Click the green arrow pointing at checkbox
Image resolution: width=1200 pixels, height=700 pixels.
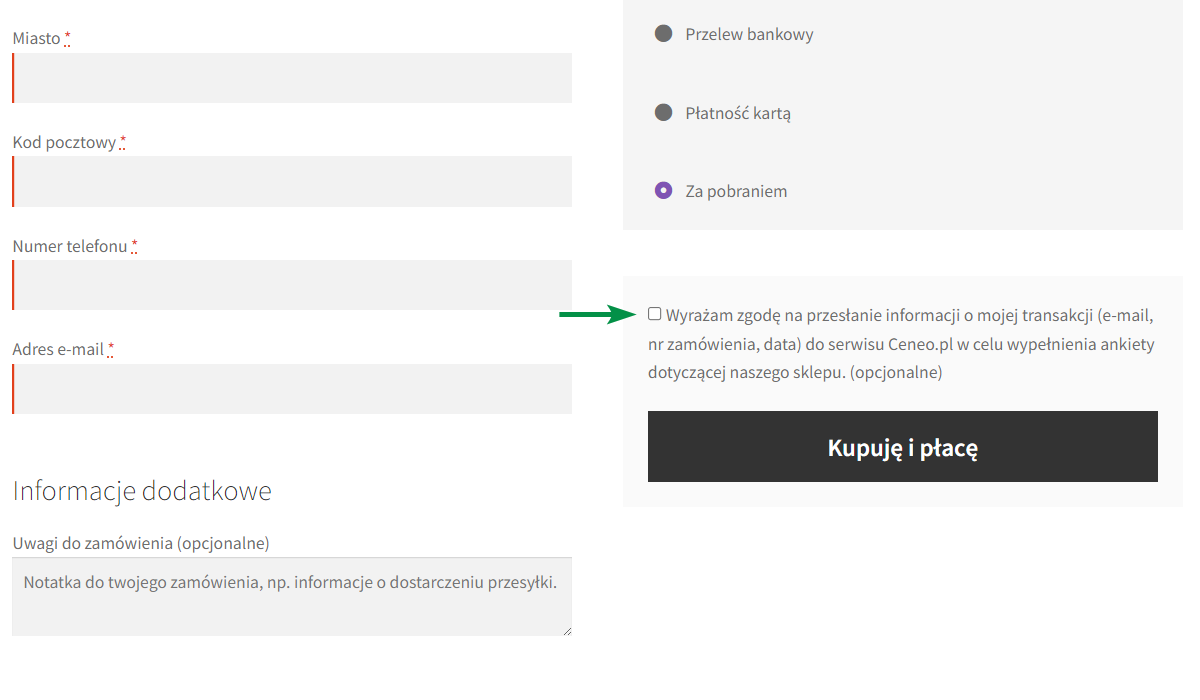coord(597,315)
